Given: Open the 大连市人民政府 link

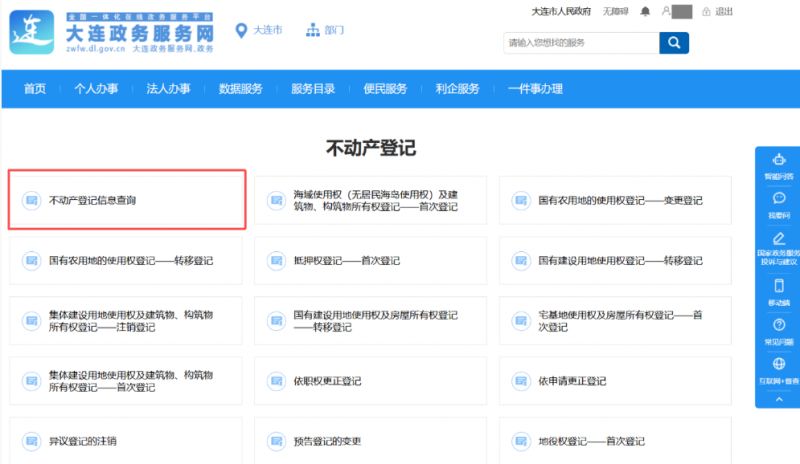Looking at the screenshot, I should click(x=561, y=11).
